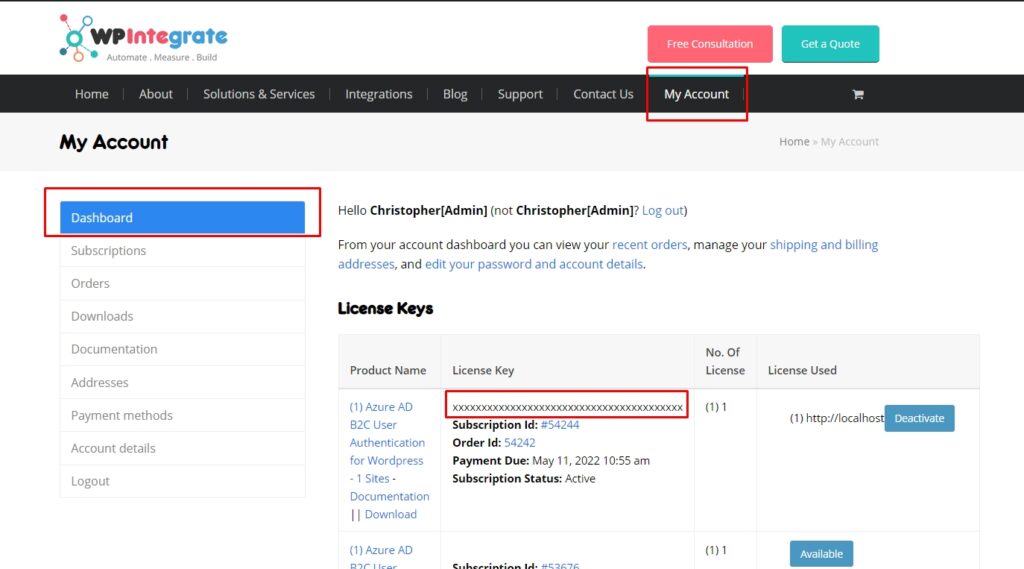Image resolution: width=1024 pixels, height=569 pixels.
Task: Open order 54242 link
Action: tap(520, 442)
